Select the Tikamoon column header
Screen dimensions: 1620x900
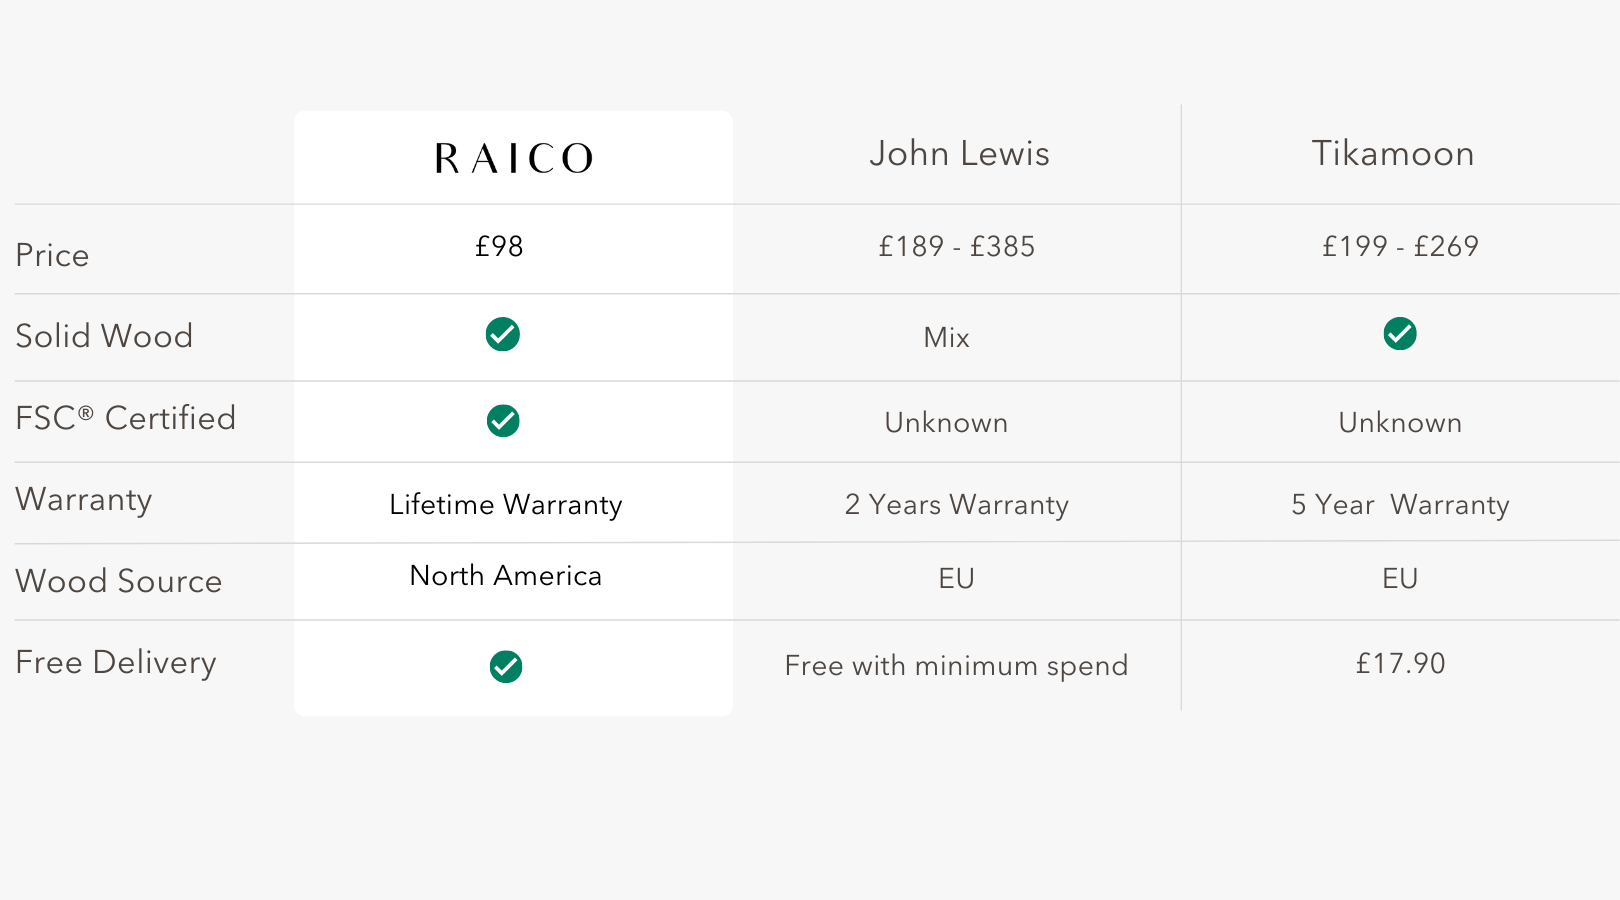[1393, 153]
